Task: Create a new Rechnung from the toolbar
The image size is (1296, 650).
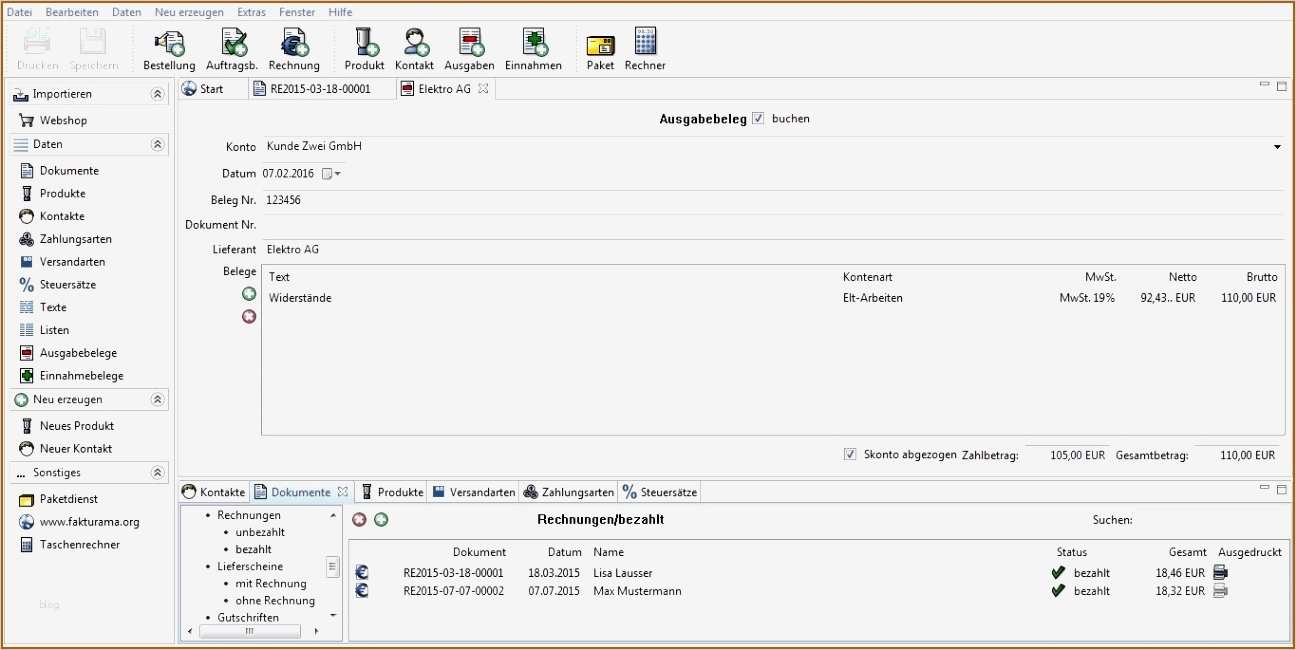Action: tap(293, 47)
